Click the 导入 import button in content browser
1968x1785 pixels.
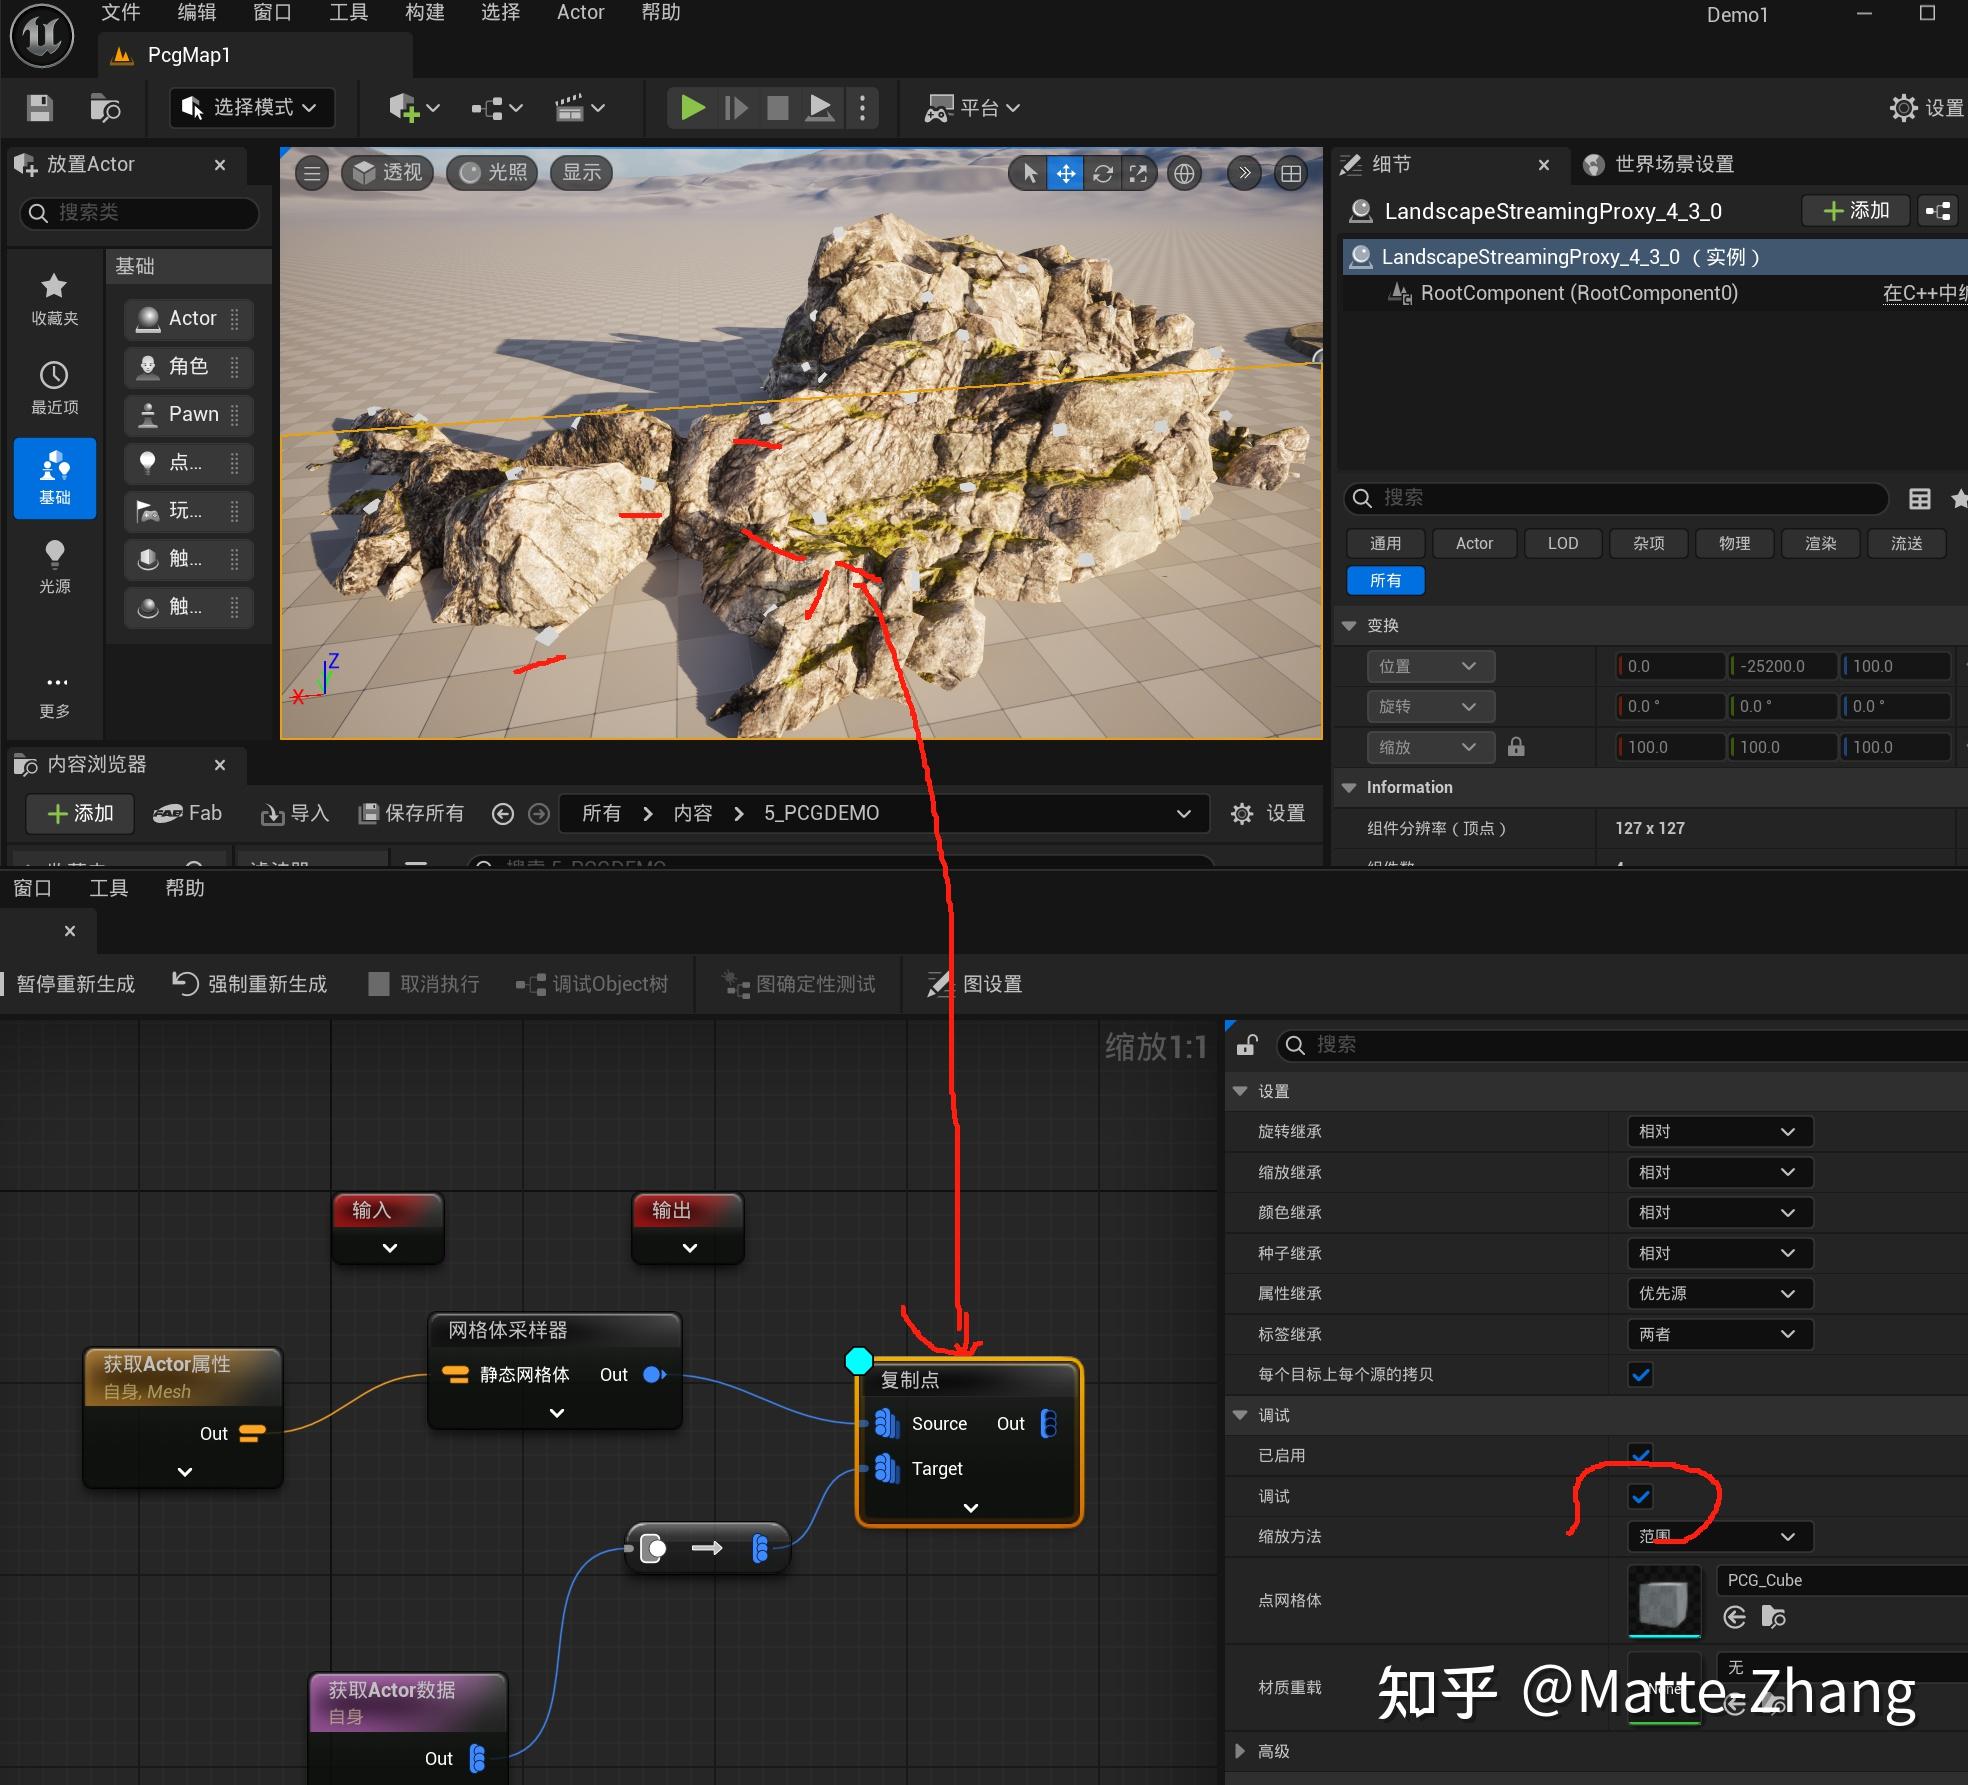[295, 813]
